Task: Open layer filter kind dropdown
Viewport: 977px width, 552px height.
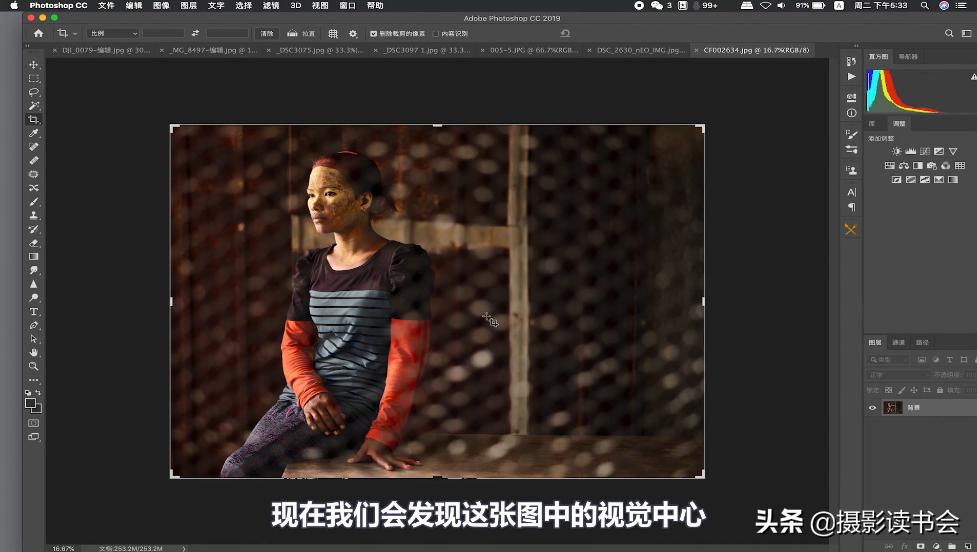Action: 890,360
